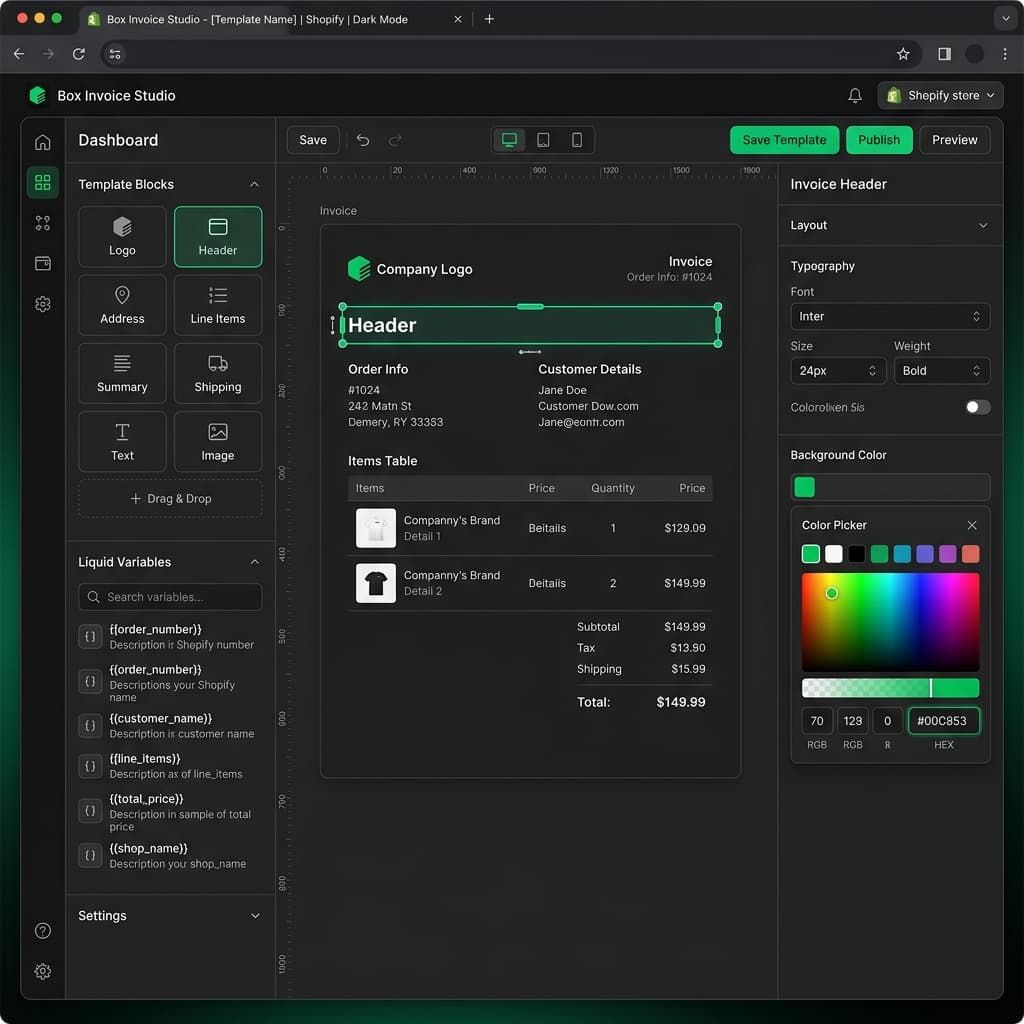This screenshot has width=1024, height=1024.
Task: Collapse the Liquid Variables section
Action: [x=254, y=562]
